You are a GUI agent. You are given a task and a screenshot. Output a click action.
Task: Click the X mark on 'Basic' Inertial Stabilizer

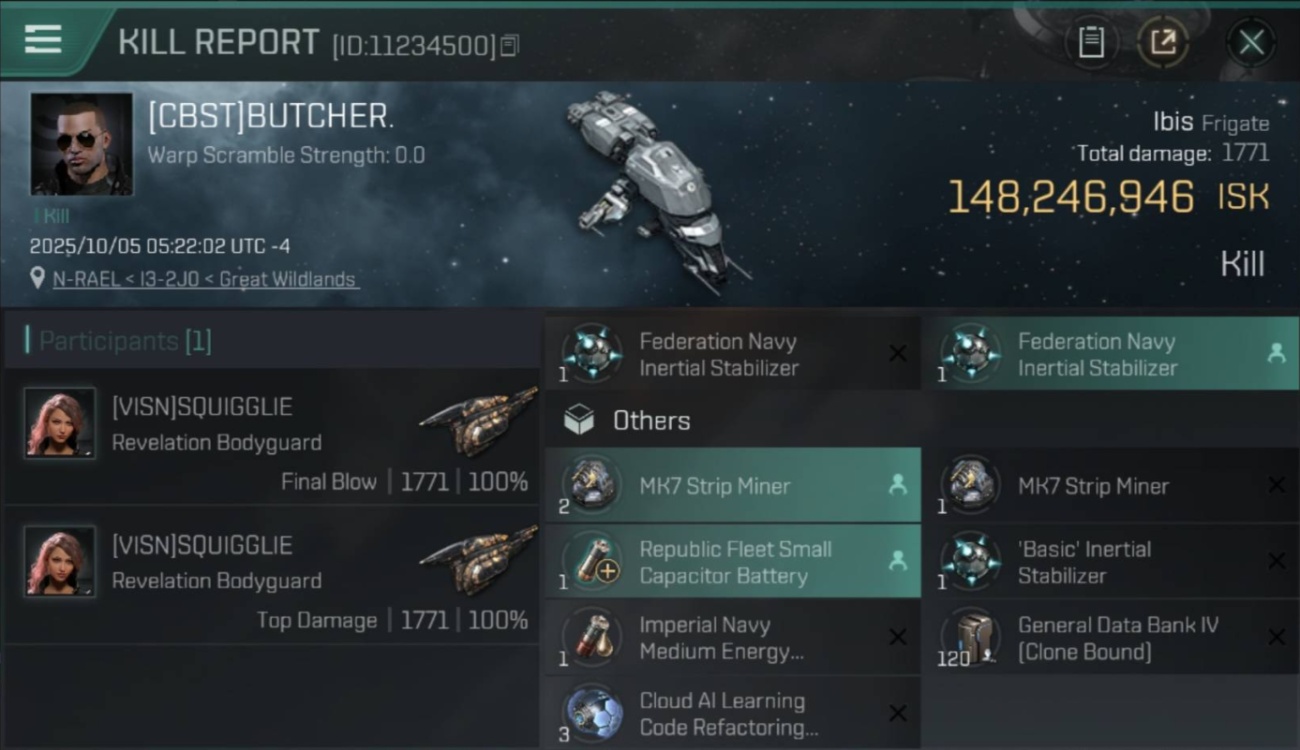pos(1276,561)
